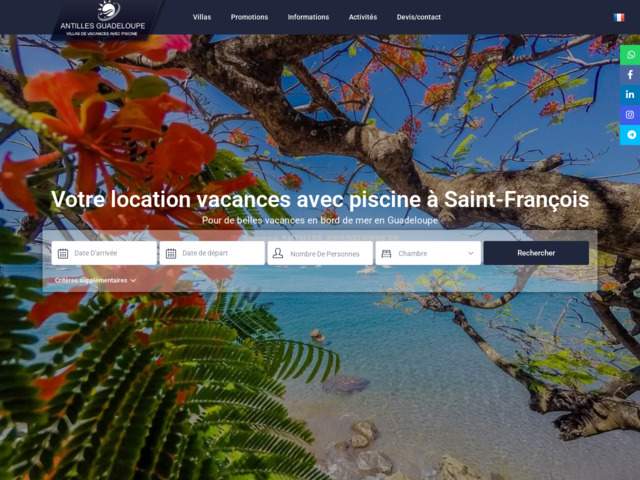The width and height of the screenshot is (640, 480).
Task: Open the WhatsApp share icon
Action: pyautogui.click(x=630, y=55)
